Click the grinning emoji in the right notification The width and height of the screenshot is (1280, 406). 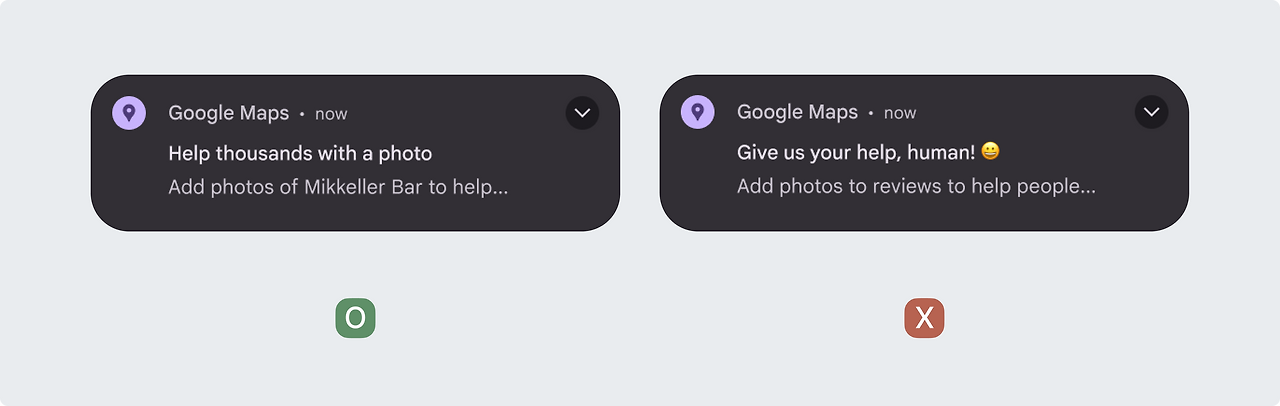tap(990, 151)
